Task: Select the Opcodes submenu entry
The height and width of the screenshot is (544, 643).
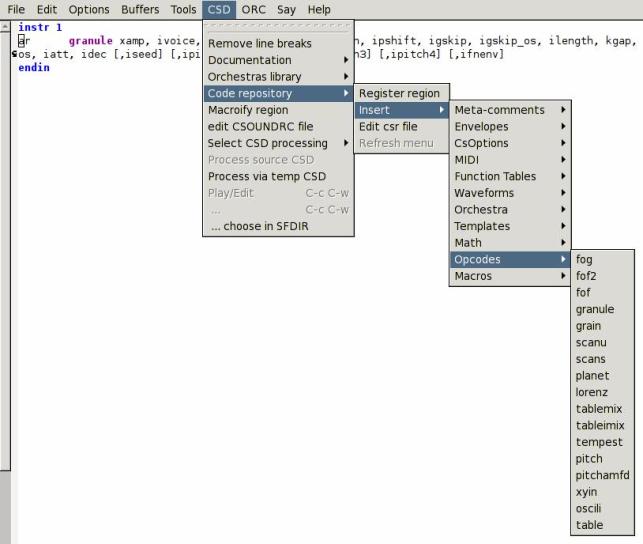Action: [510, 259]
